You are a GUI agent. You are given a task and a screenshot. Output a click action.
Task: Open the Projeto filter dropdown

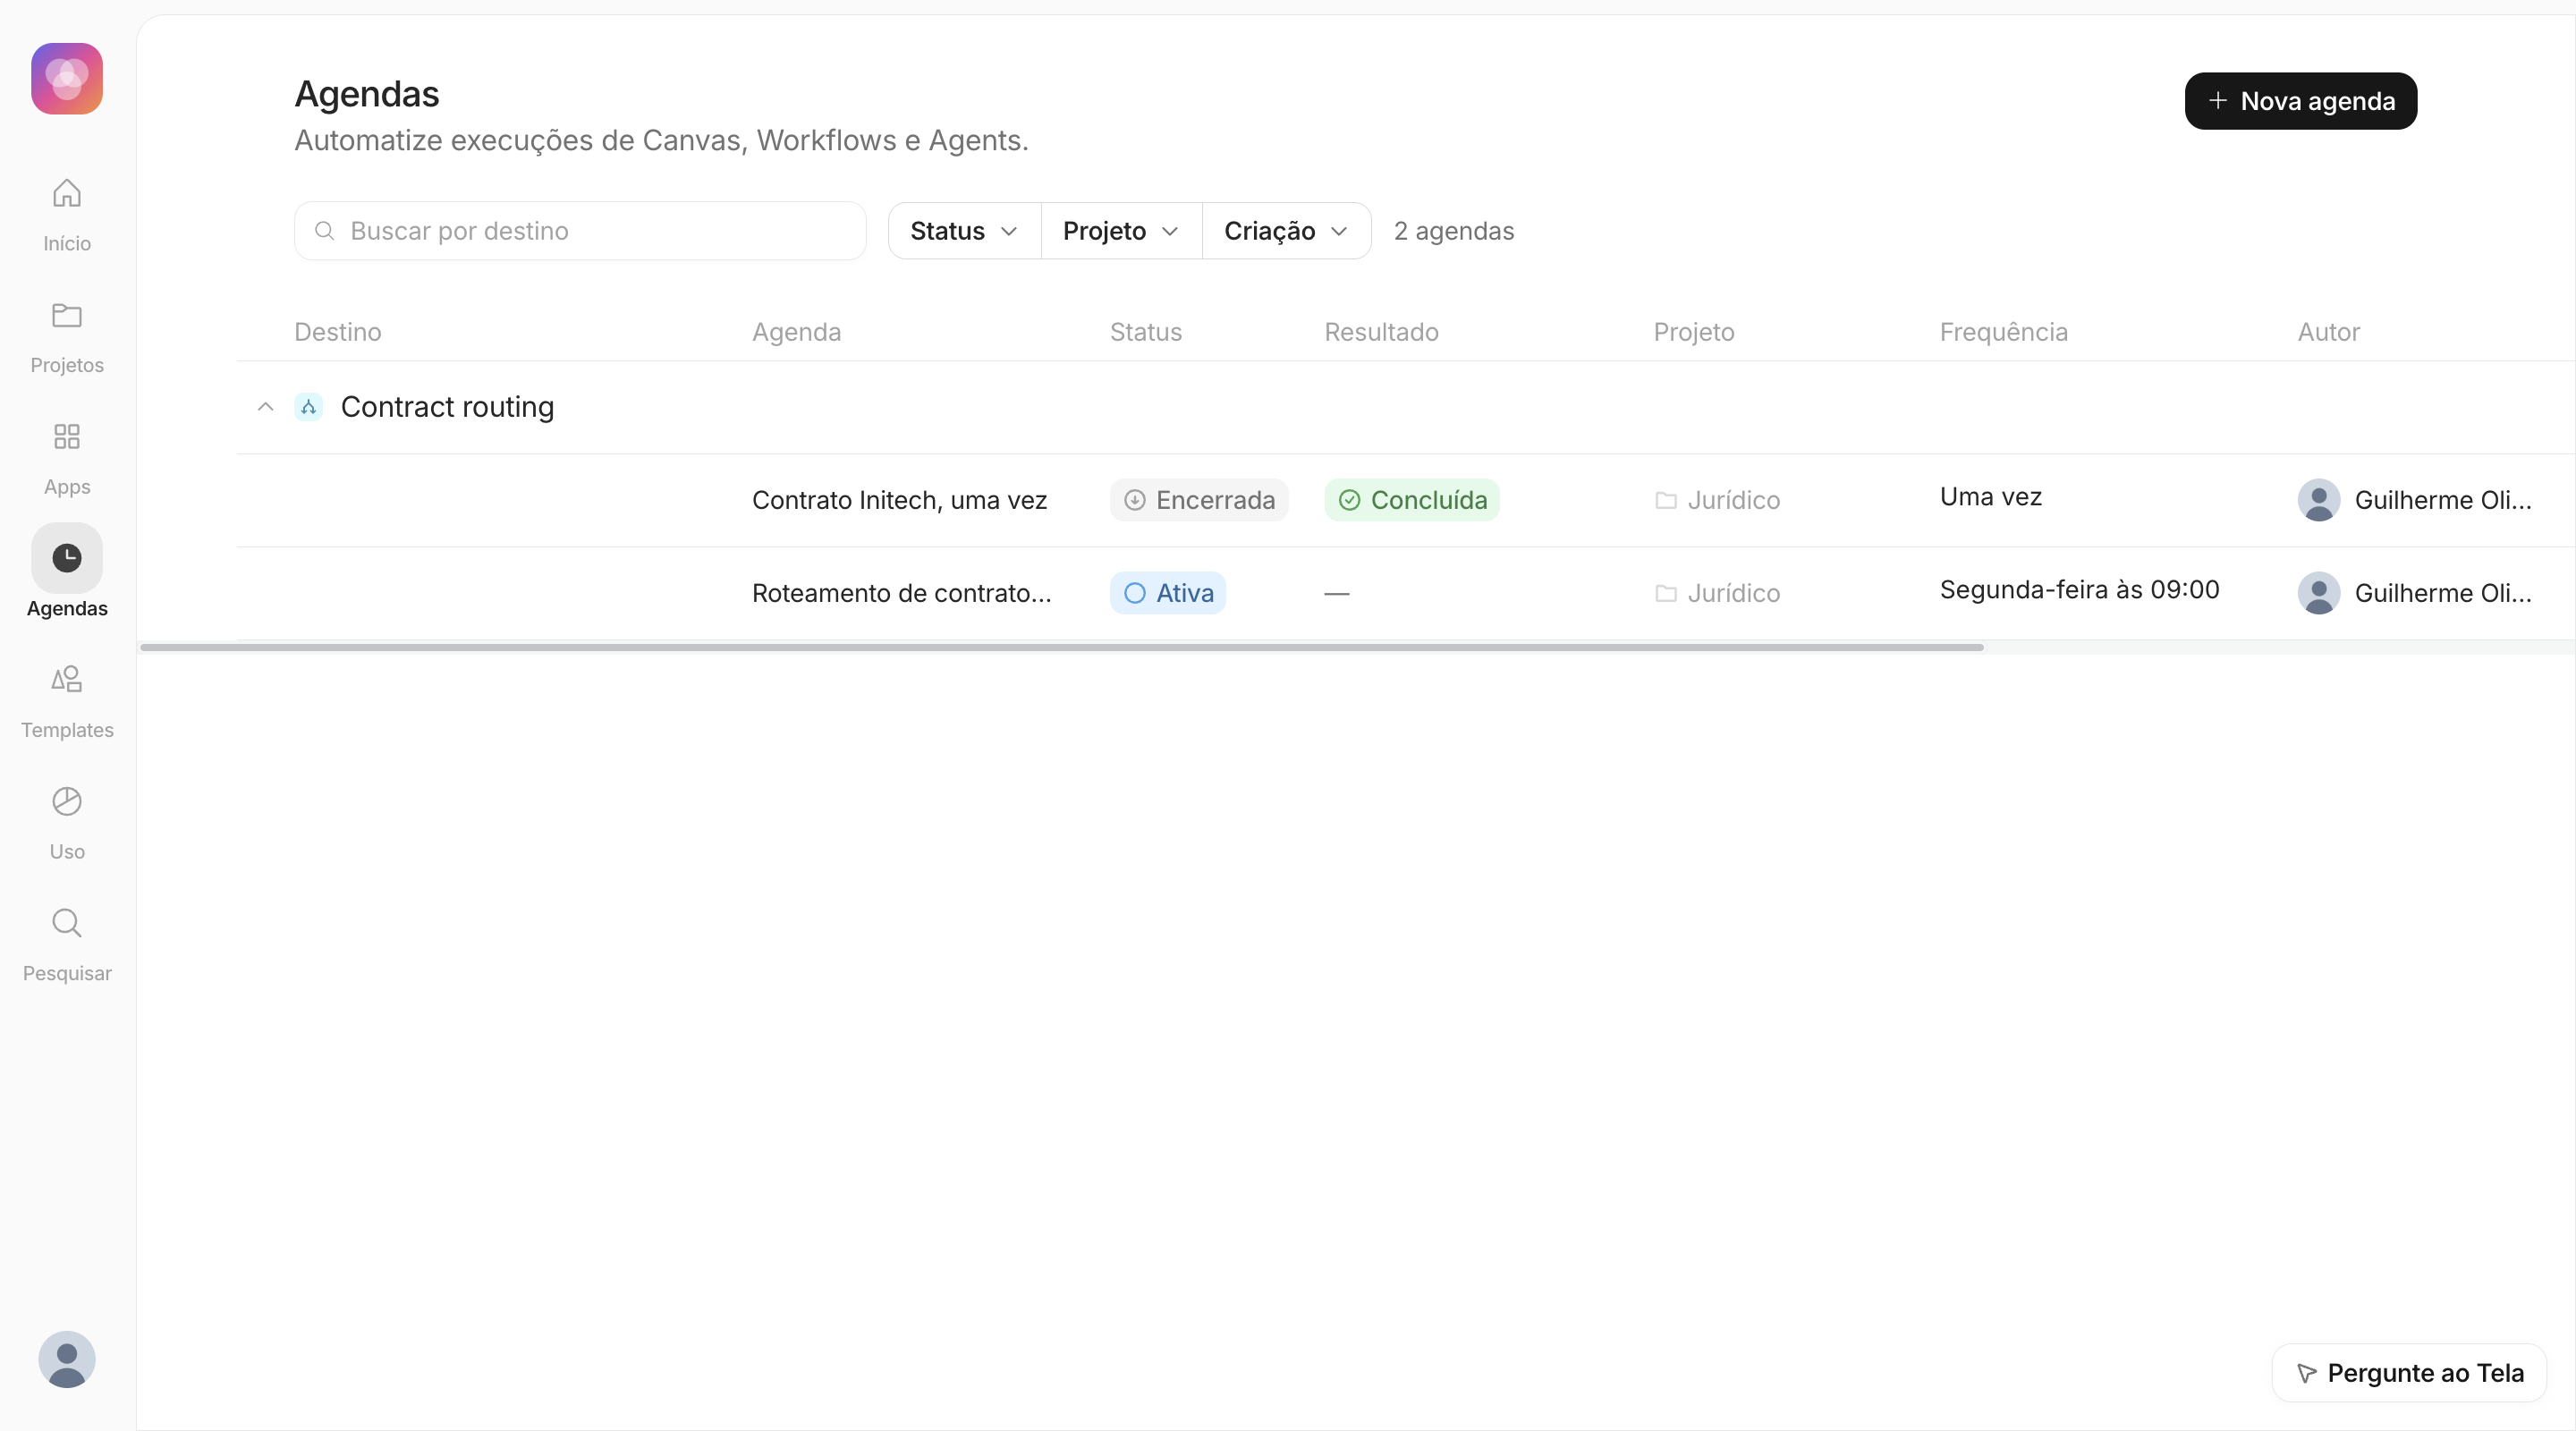1122,231
